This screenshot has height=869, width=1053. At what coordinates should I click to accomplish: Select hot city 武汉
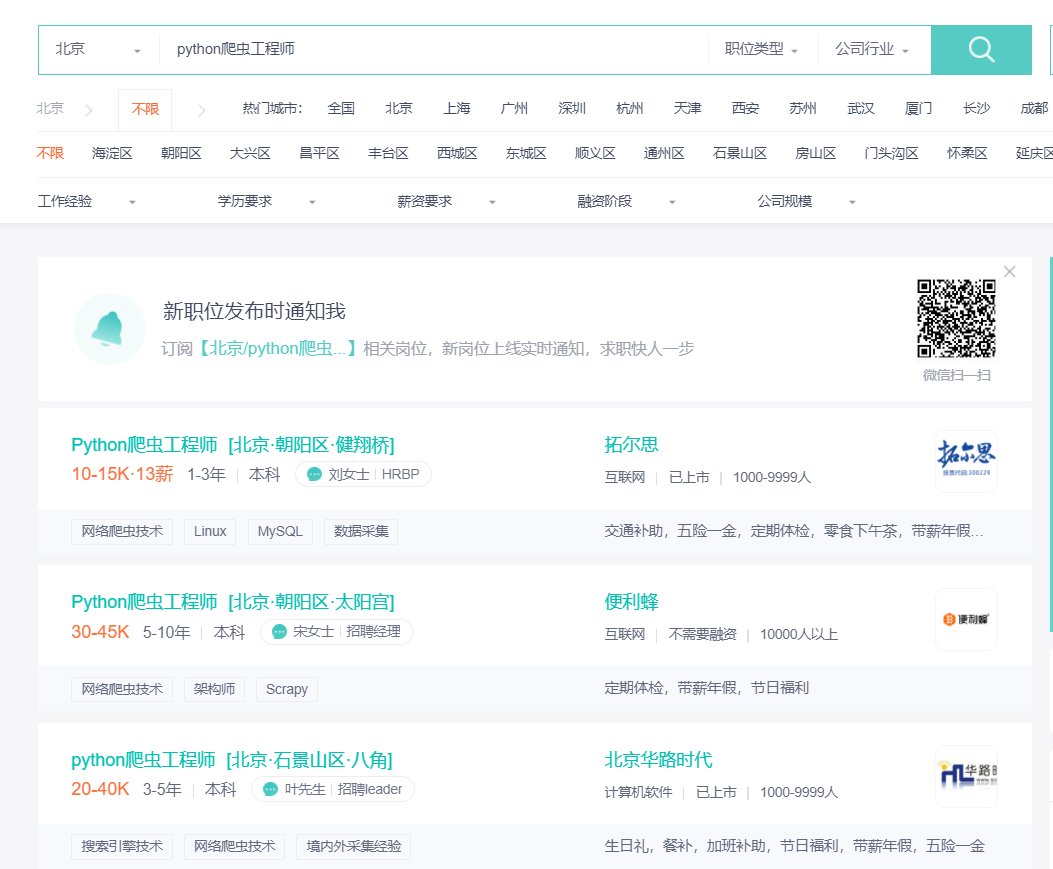pyautogui.click(x=861, y=109)
